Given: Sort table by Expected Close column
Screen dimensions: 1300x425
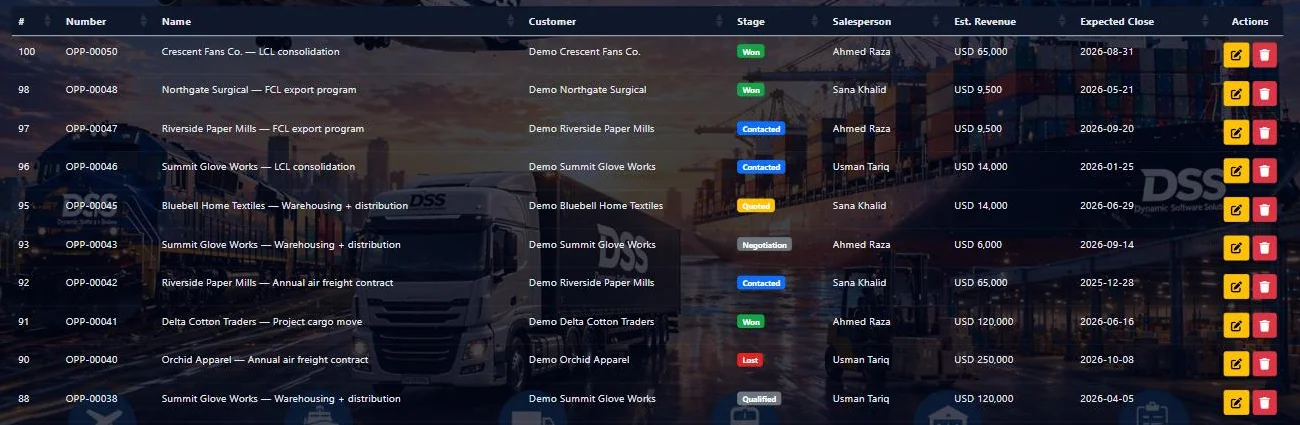Looking at the screenshot, I should [1144, 21].
